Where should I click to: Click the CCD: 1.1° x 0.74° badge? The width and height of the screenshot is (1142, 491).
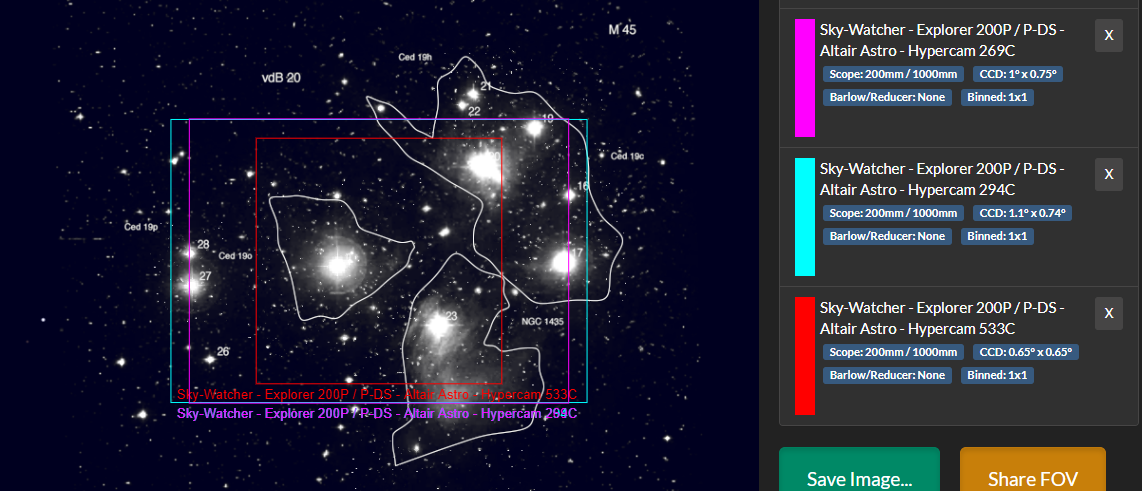coord(1022,213)
